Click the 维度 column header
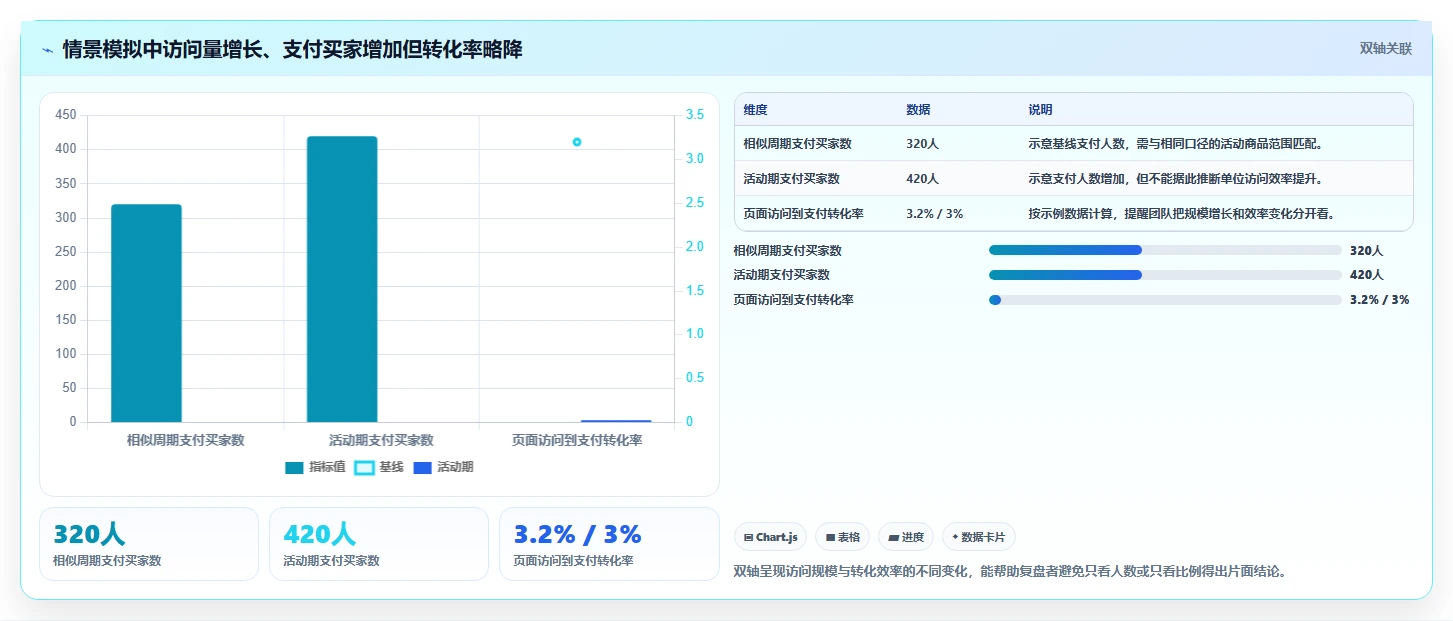This screenshot has height=621, width=1453. (755, 110)
